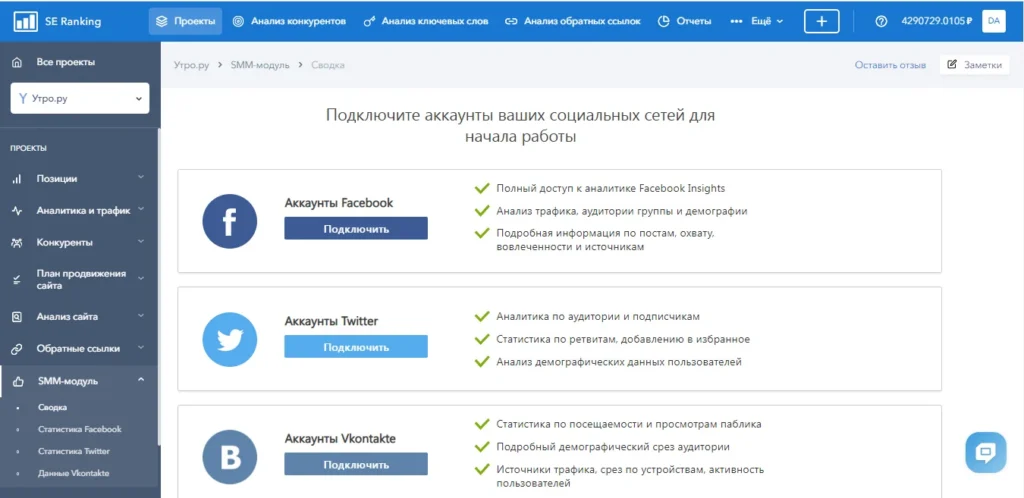Image resolution: width=1024 pixels, height=498 pixels.
Task: Open the Утро.ру project dropdown
Action: 80,99
